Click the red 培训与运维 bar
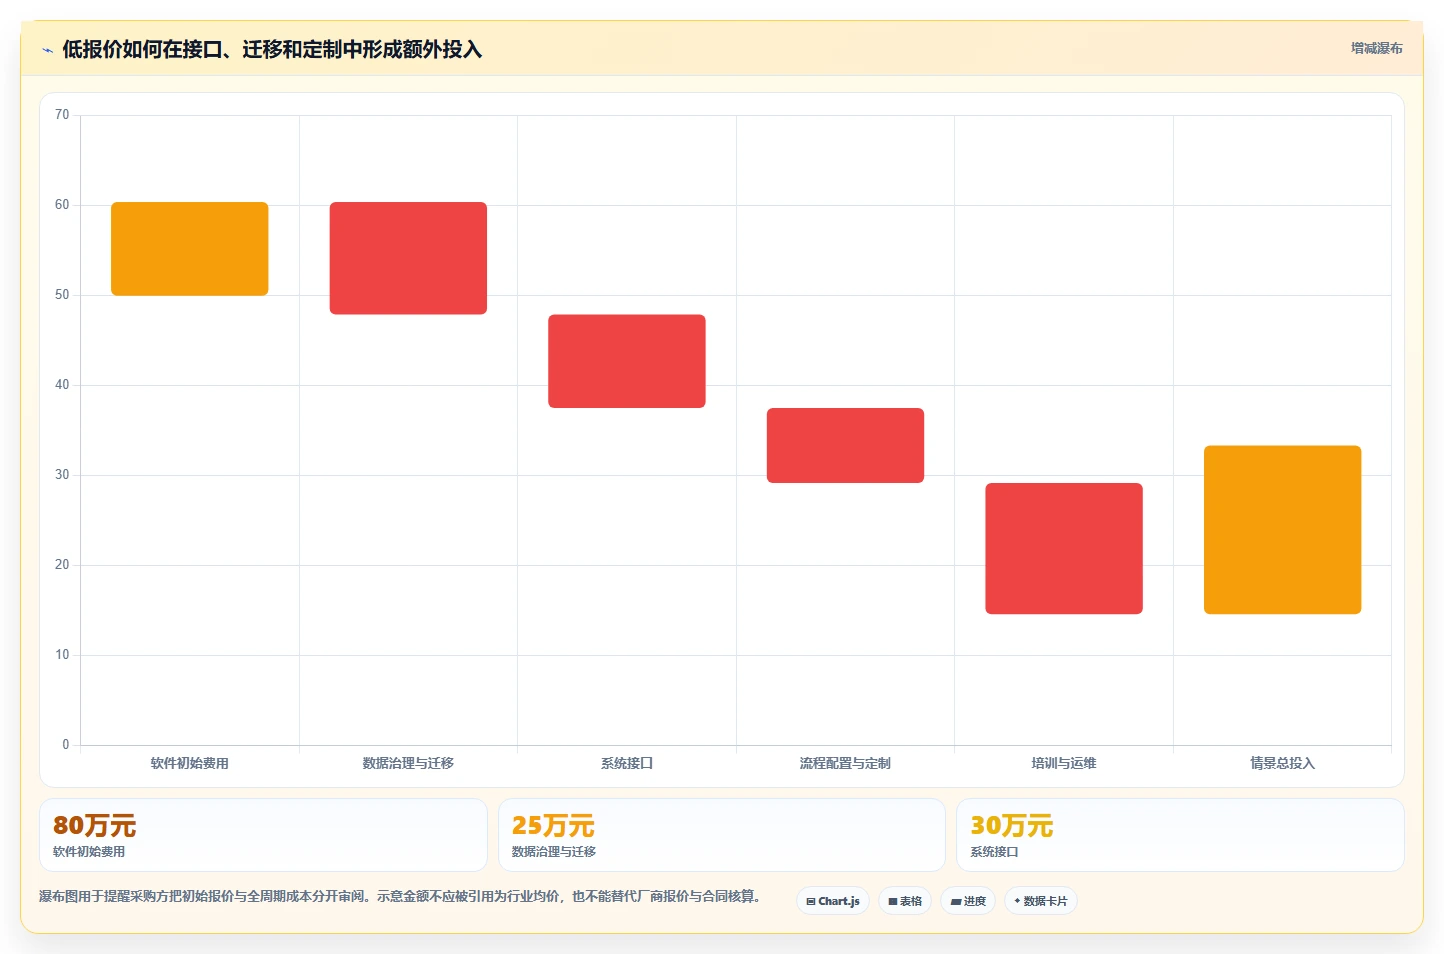The width and height of the screenshot is (1444, 954). 1064,548
